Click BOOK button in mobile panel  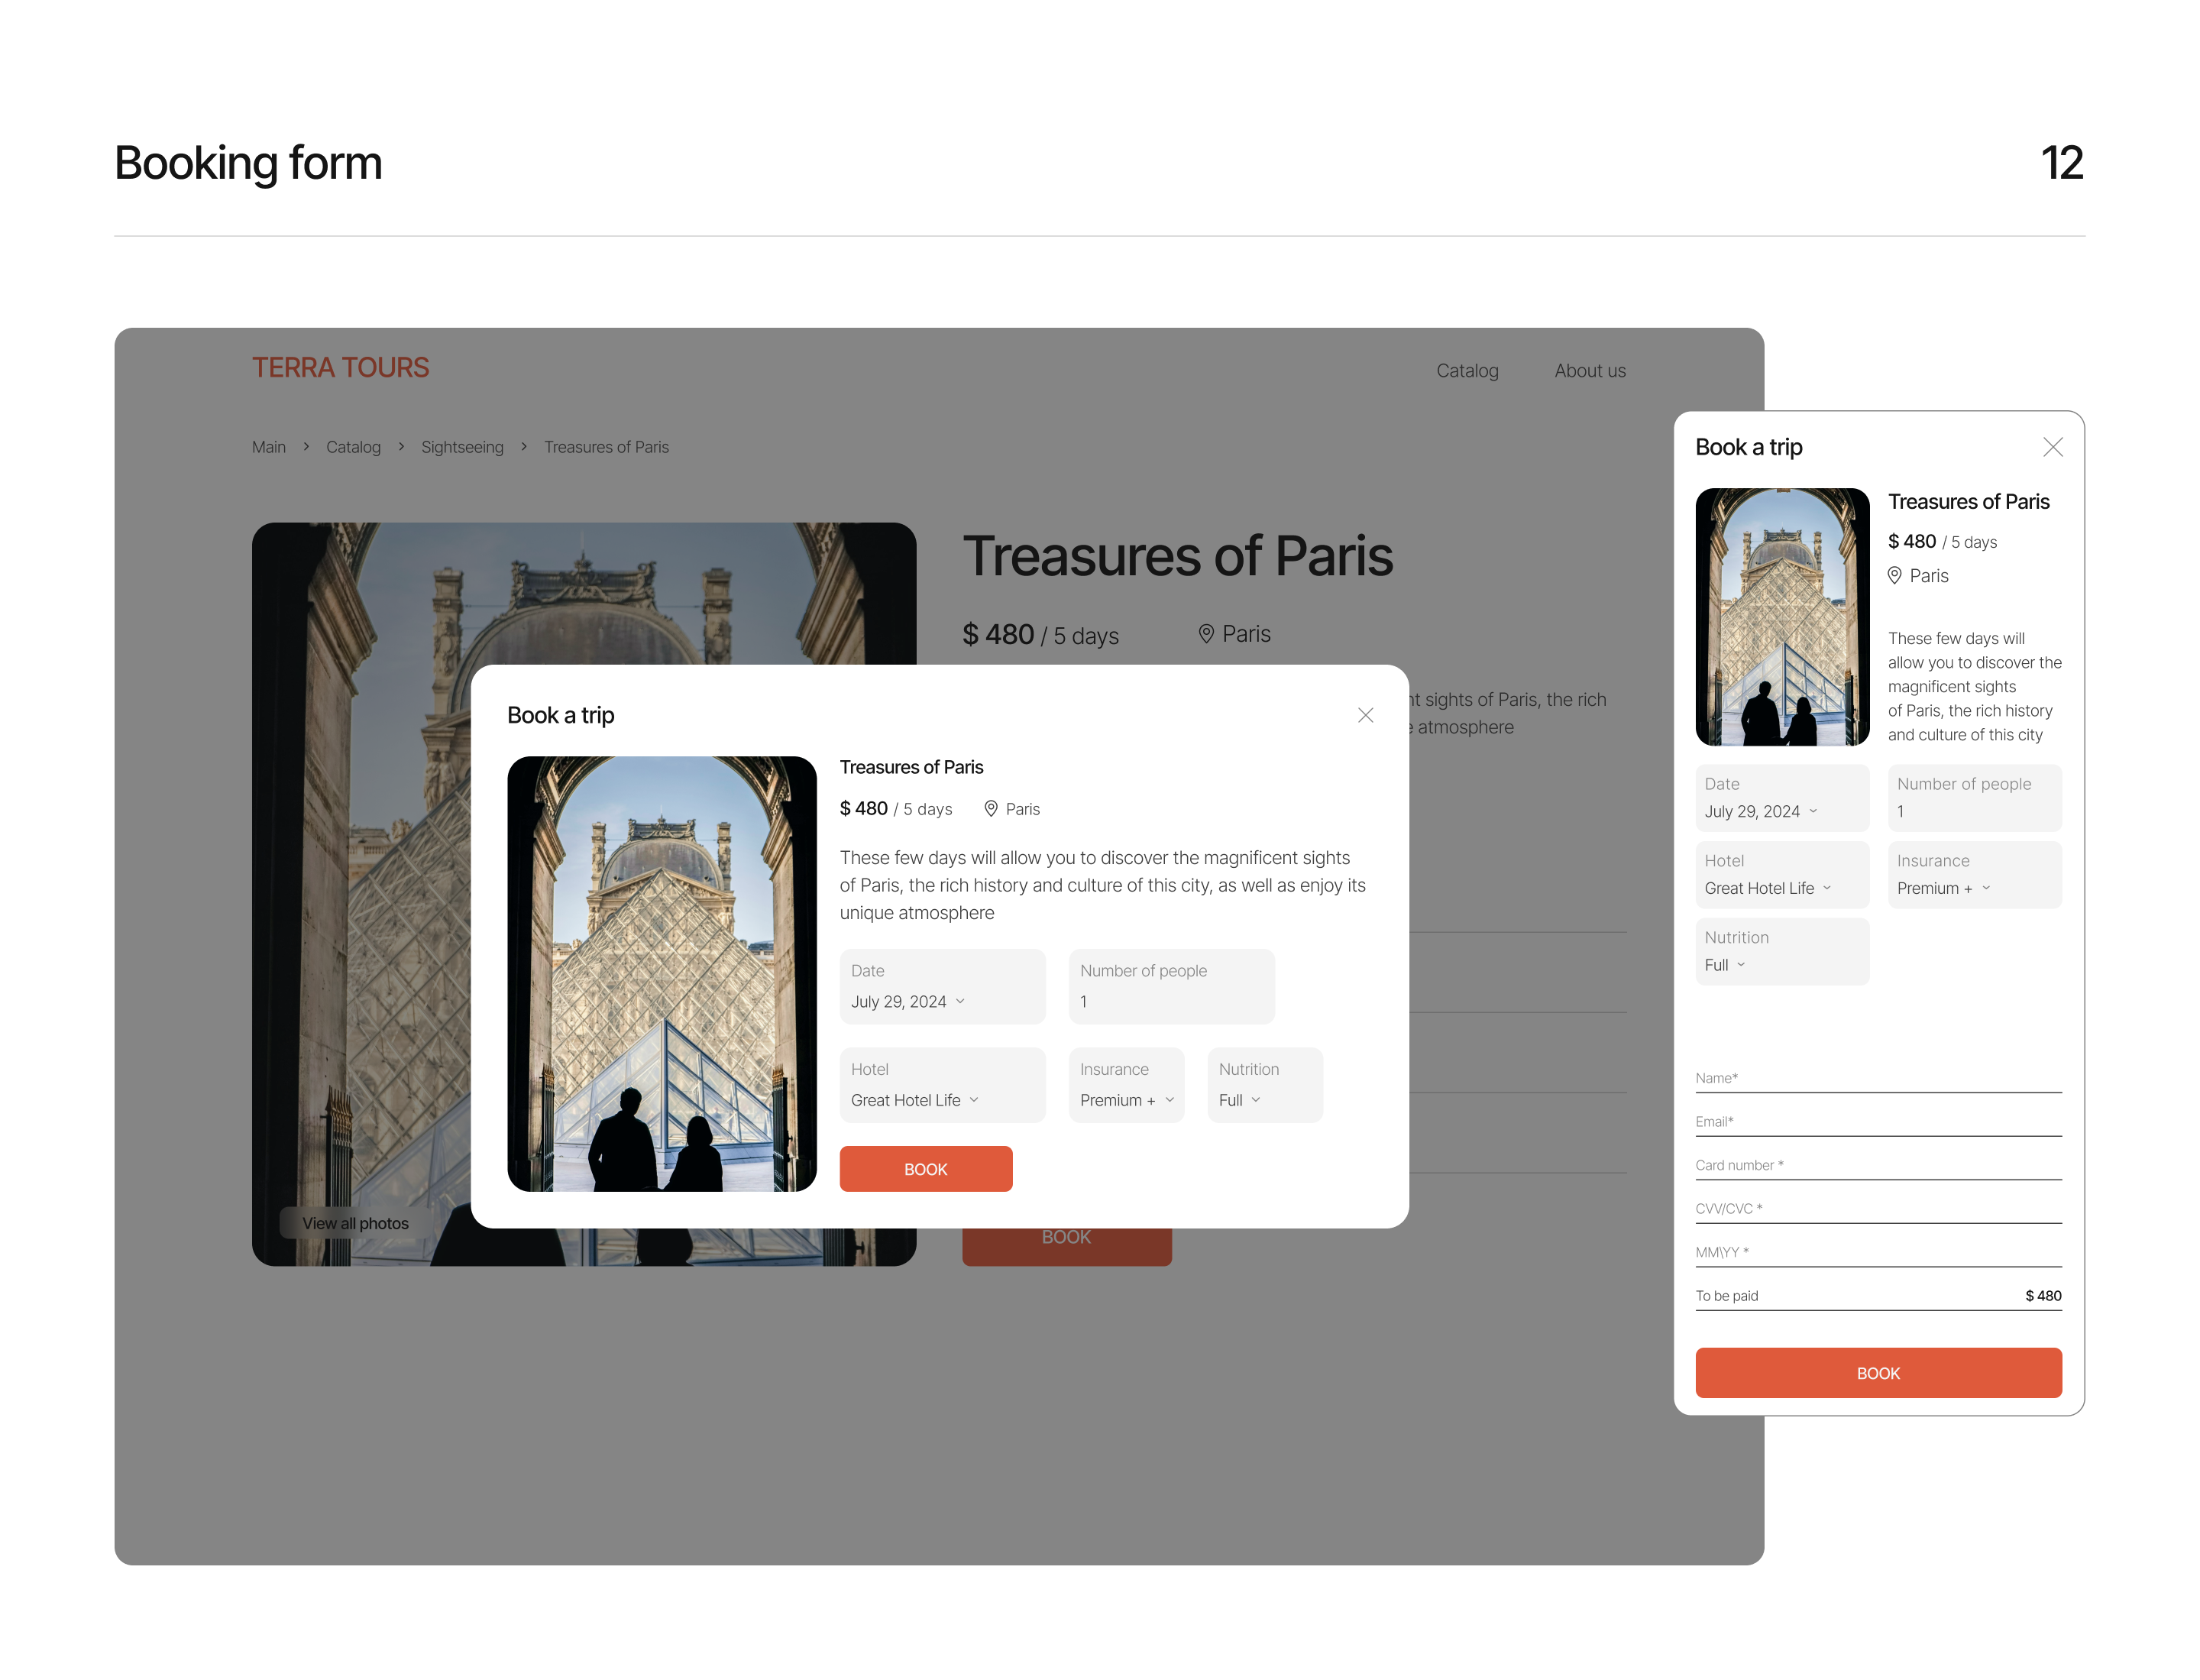click(1878, 1373)
